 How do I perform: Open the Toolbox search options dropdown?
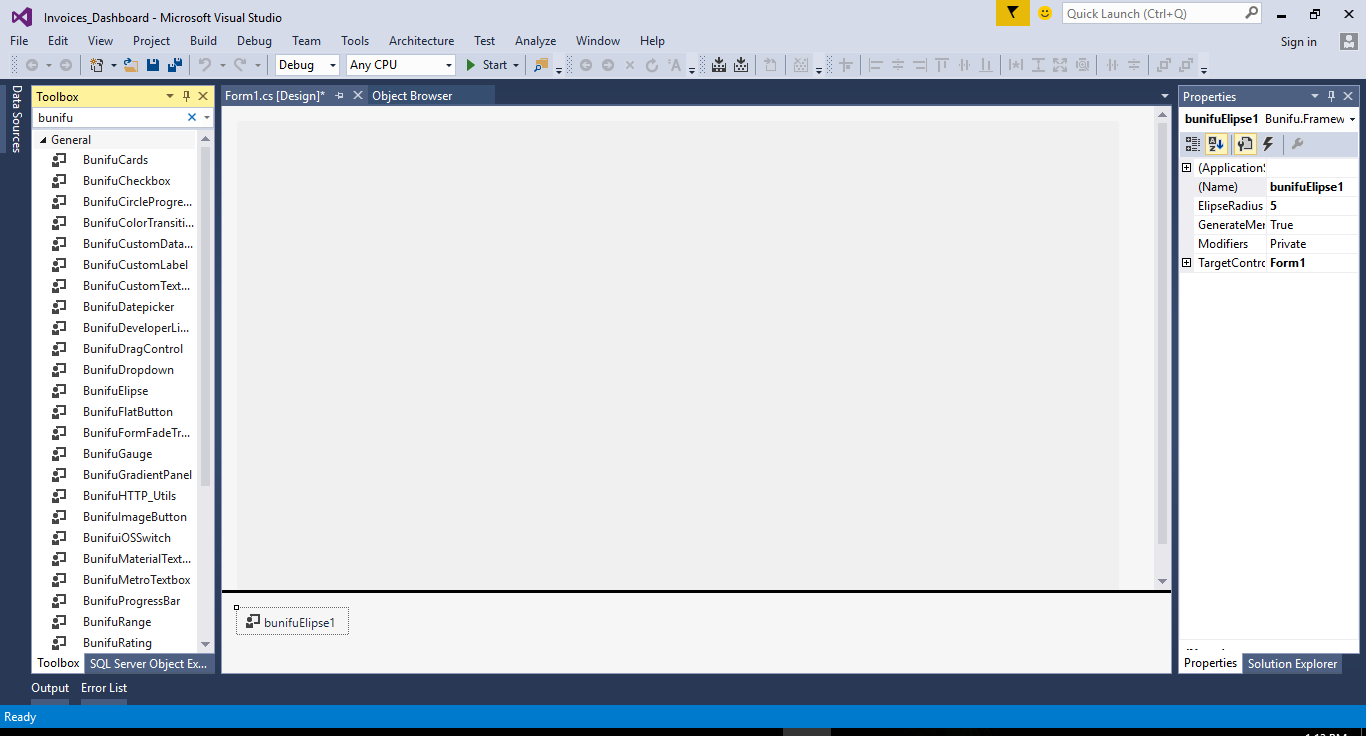(x=207, y=118)
